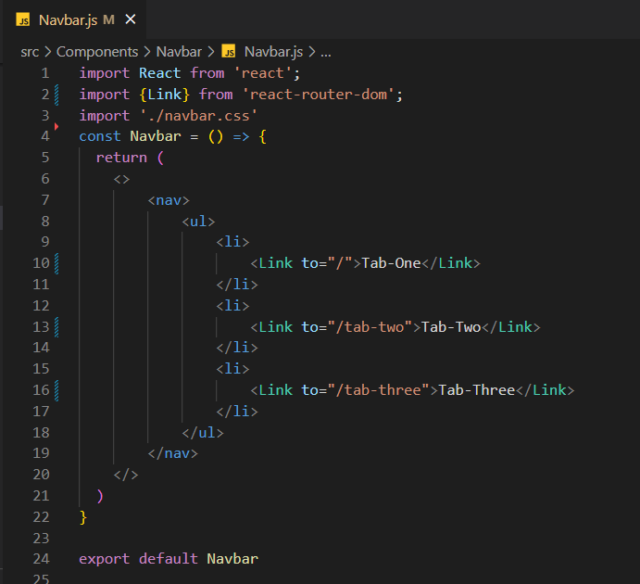
Task: Click Navbar in the export default statement
Action: pyautogui.click(x=232, y=558)
